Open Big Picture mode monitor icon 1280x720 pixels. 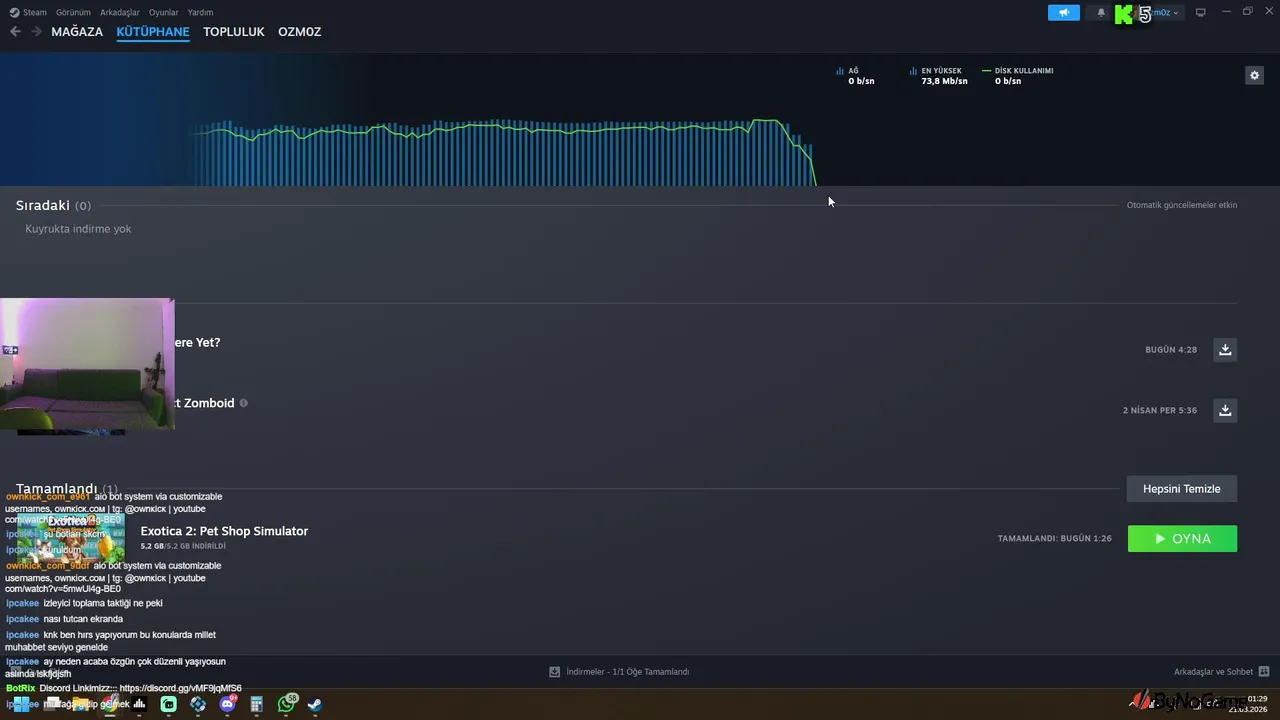(1201, 12)
